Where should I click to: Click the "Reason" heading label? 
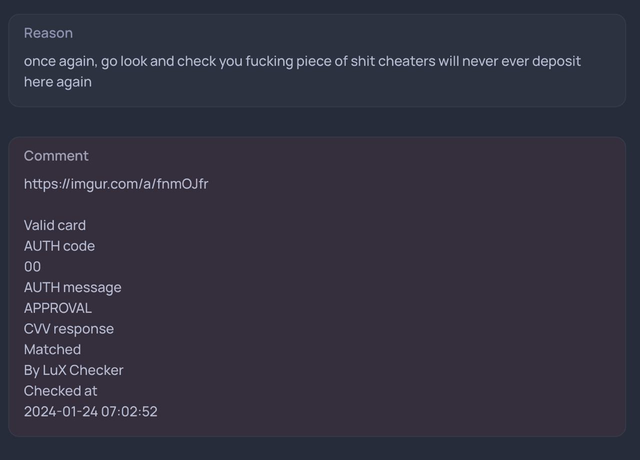click(x=48, y=33)
